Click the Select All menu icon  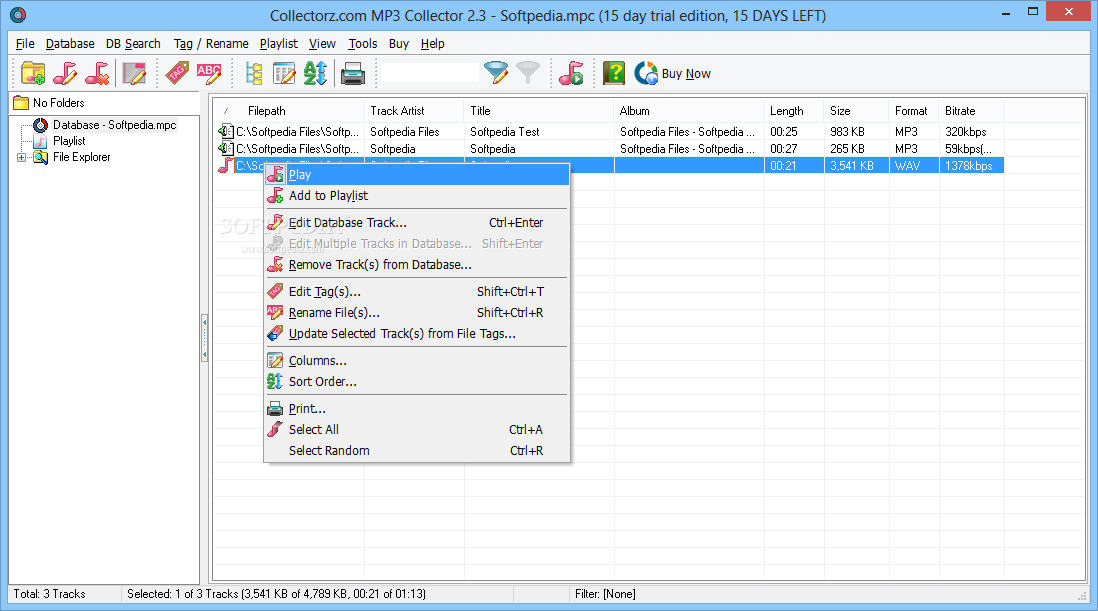coord(275,429)
